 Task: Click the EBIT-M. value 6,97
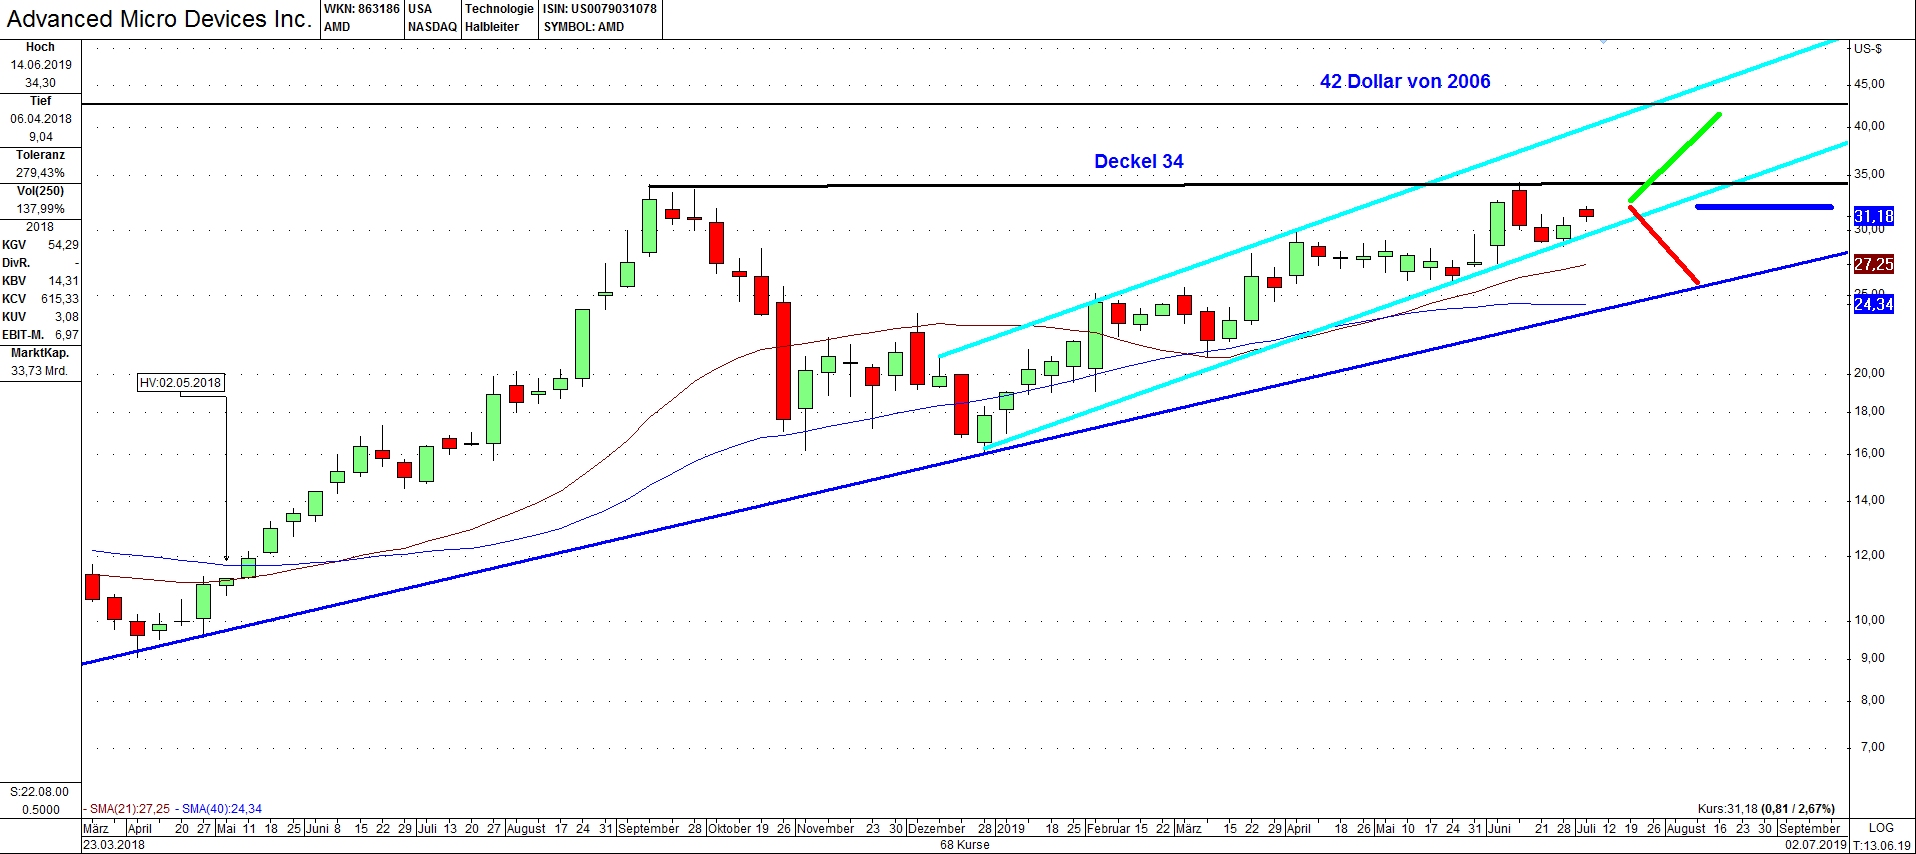(x=66, y=335)
